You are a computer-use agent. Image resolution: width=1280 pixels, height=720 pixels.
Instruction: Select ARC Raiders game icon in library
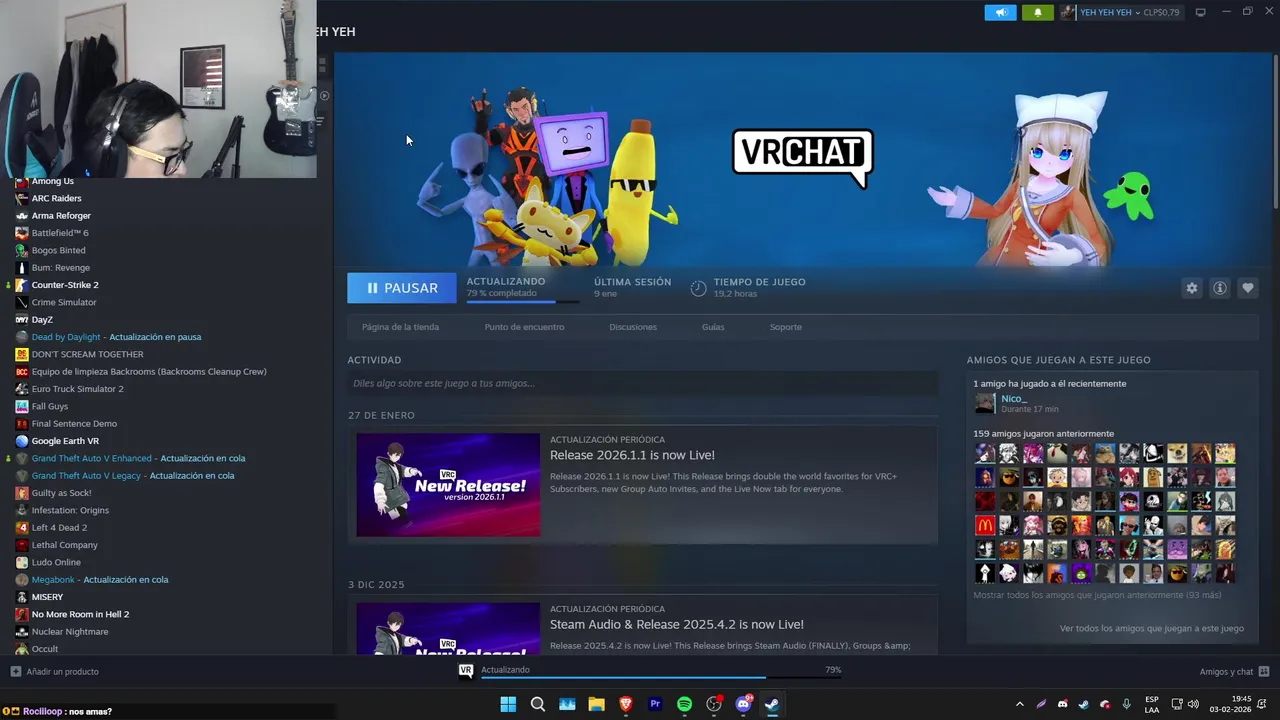tap(22, 198)
